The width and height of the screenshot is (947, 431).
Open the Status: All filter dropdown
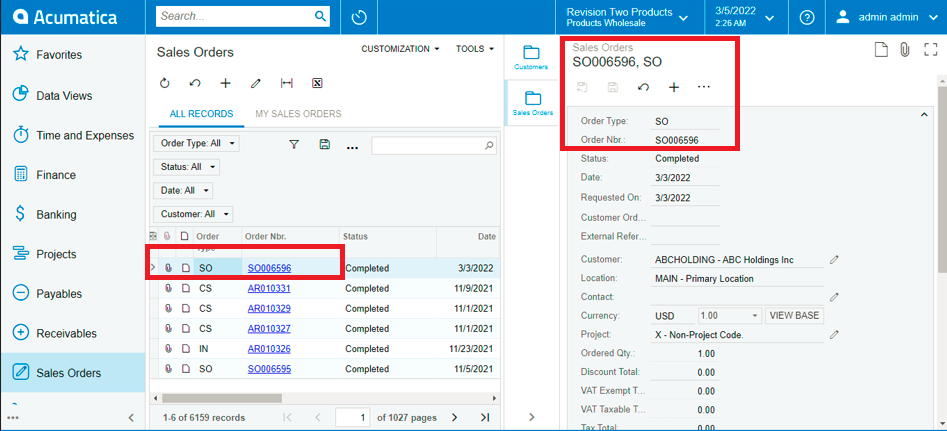[187, 167]
